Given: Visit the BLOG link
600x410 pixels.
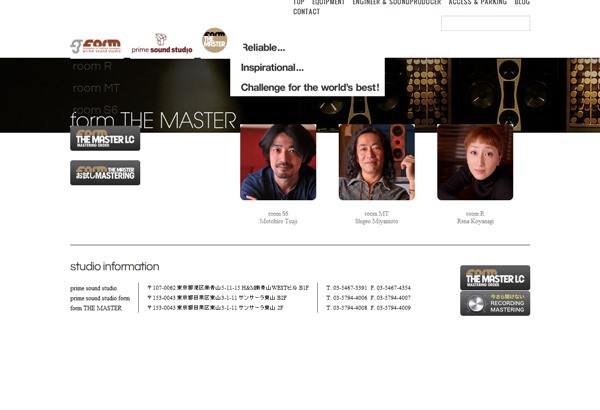Looking at the screenshot, I should (522, 2).
